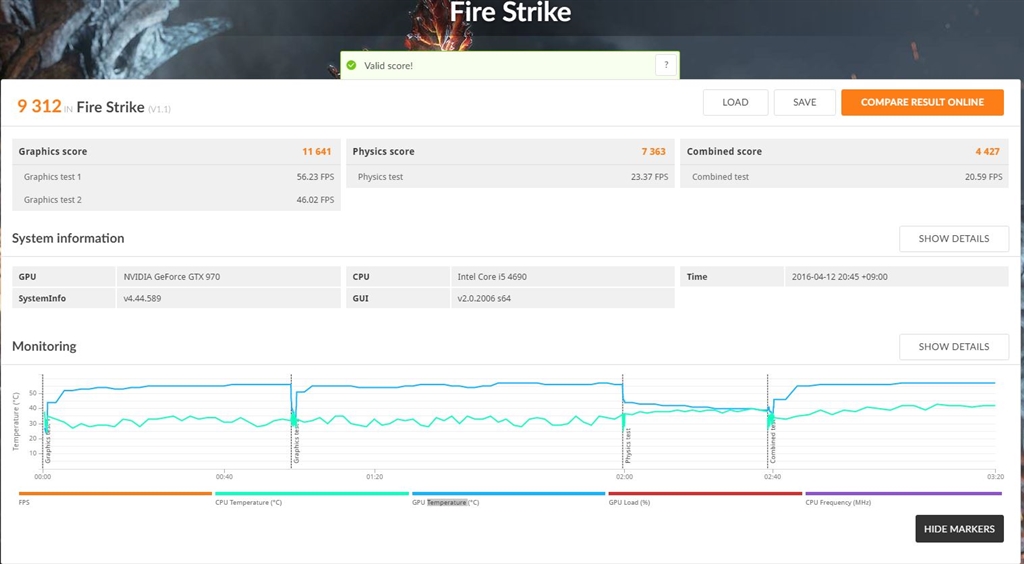Viewport: 1024px width, 564px height.
Task: Click the Physics score header label
Action: (x=383, y=151)
